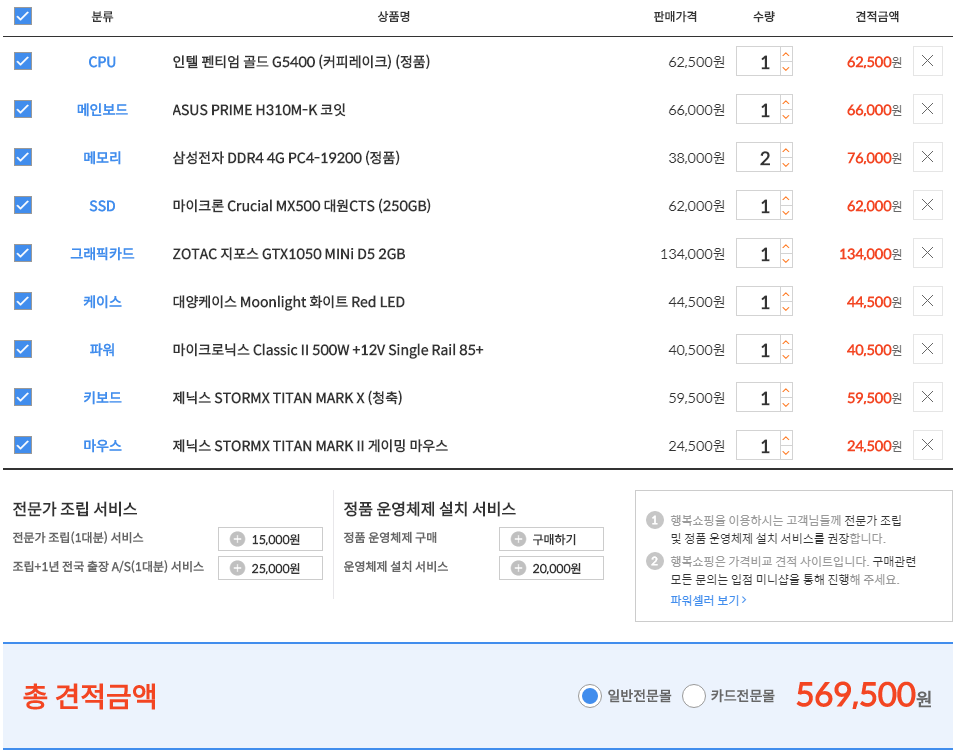Click product name 제닉스 STORMX TITAN MARK X
This screenshot has width=957, height=750.
click(x=287, y=397)
